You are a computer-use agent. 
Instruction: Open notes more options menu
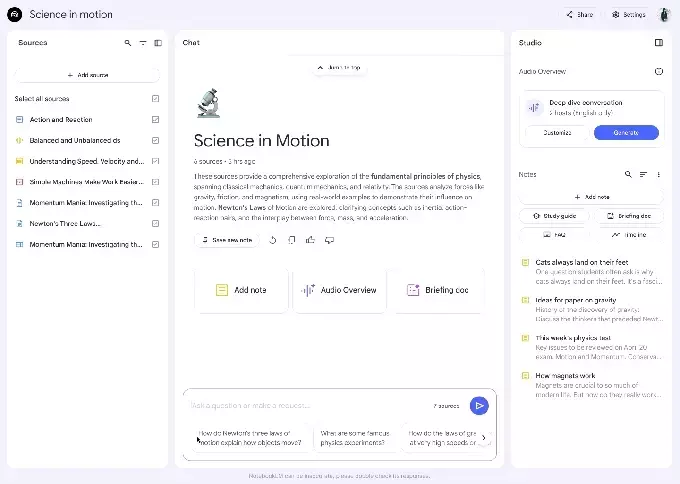tap(658, 174)
